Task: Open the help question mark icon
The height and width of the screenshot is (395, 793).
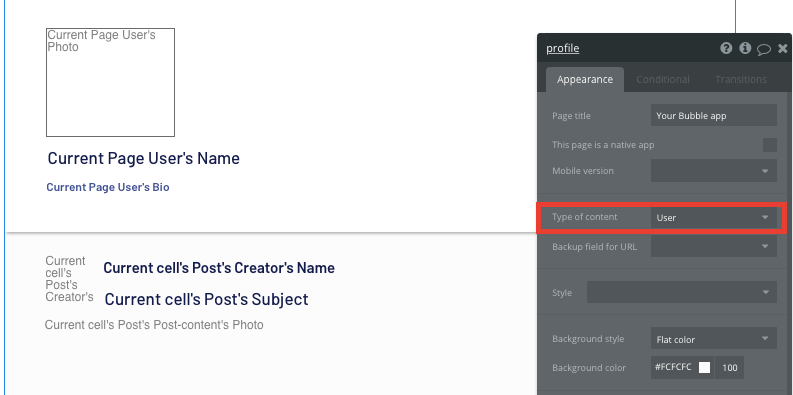Action: [x=726, y=49]
